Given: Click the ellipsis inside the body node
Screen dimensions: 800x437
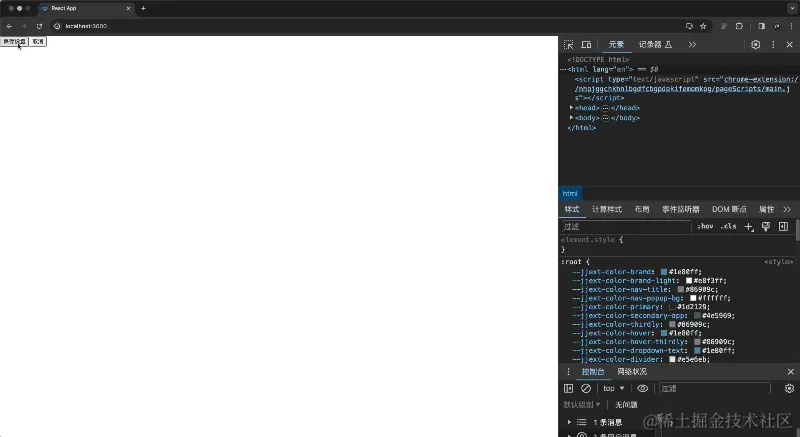Looking at the screenshot, I should coord(606,118).
